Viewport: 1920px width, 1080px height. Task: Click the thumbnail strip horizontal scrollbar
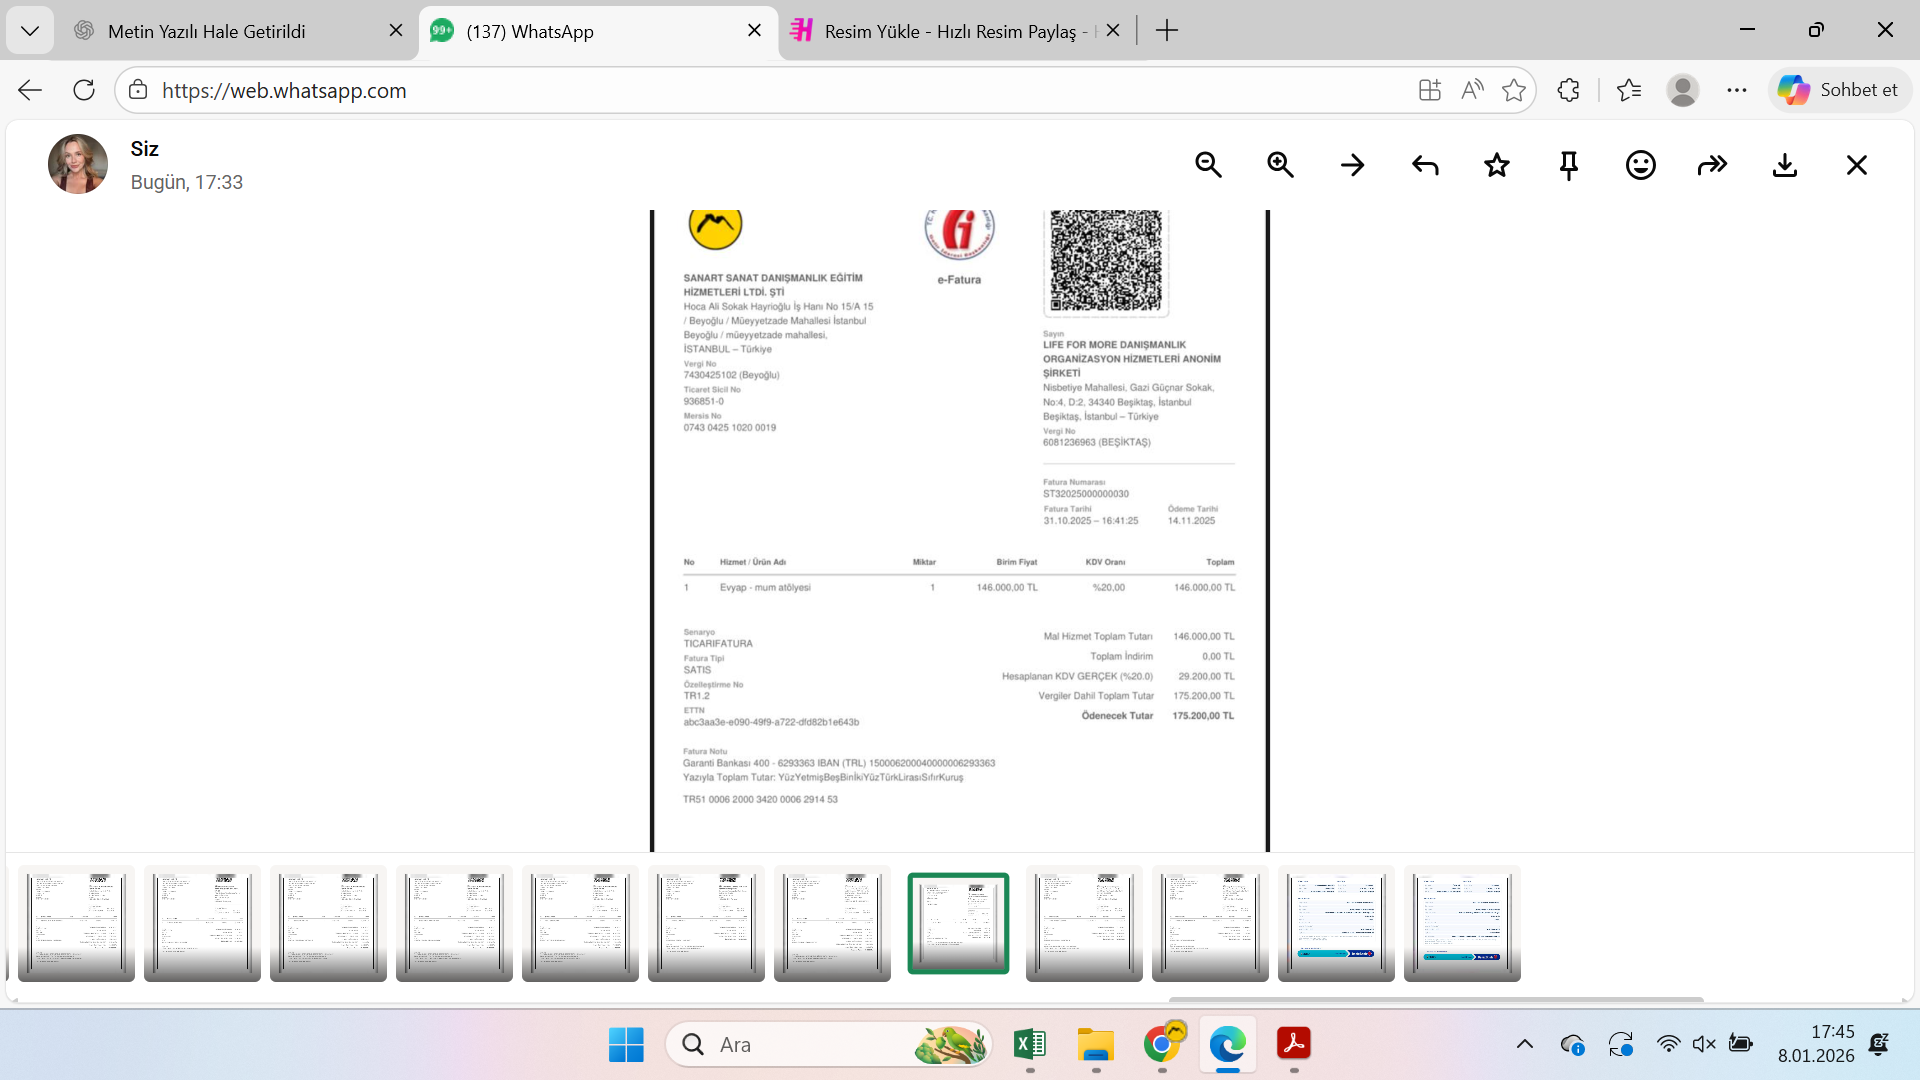coord(1436,999)
